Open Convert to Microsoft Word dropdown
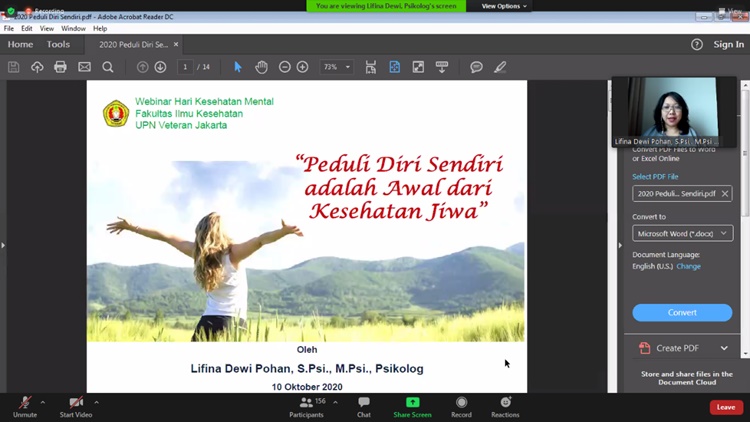The image size is (750, 422). coord(682,233)
